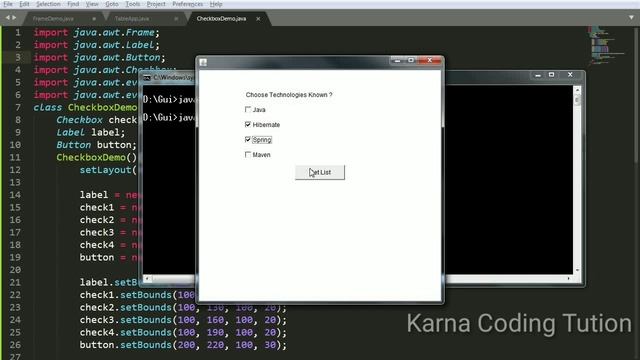Check the Java checkbox
Screen dimensions: 640x360
click(x=248, y=109)
